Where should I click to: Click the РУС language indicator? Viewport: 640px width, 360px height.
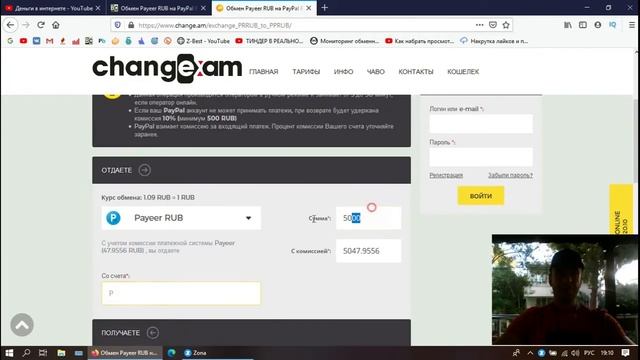click(x=589, y=353)
